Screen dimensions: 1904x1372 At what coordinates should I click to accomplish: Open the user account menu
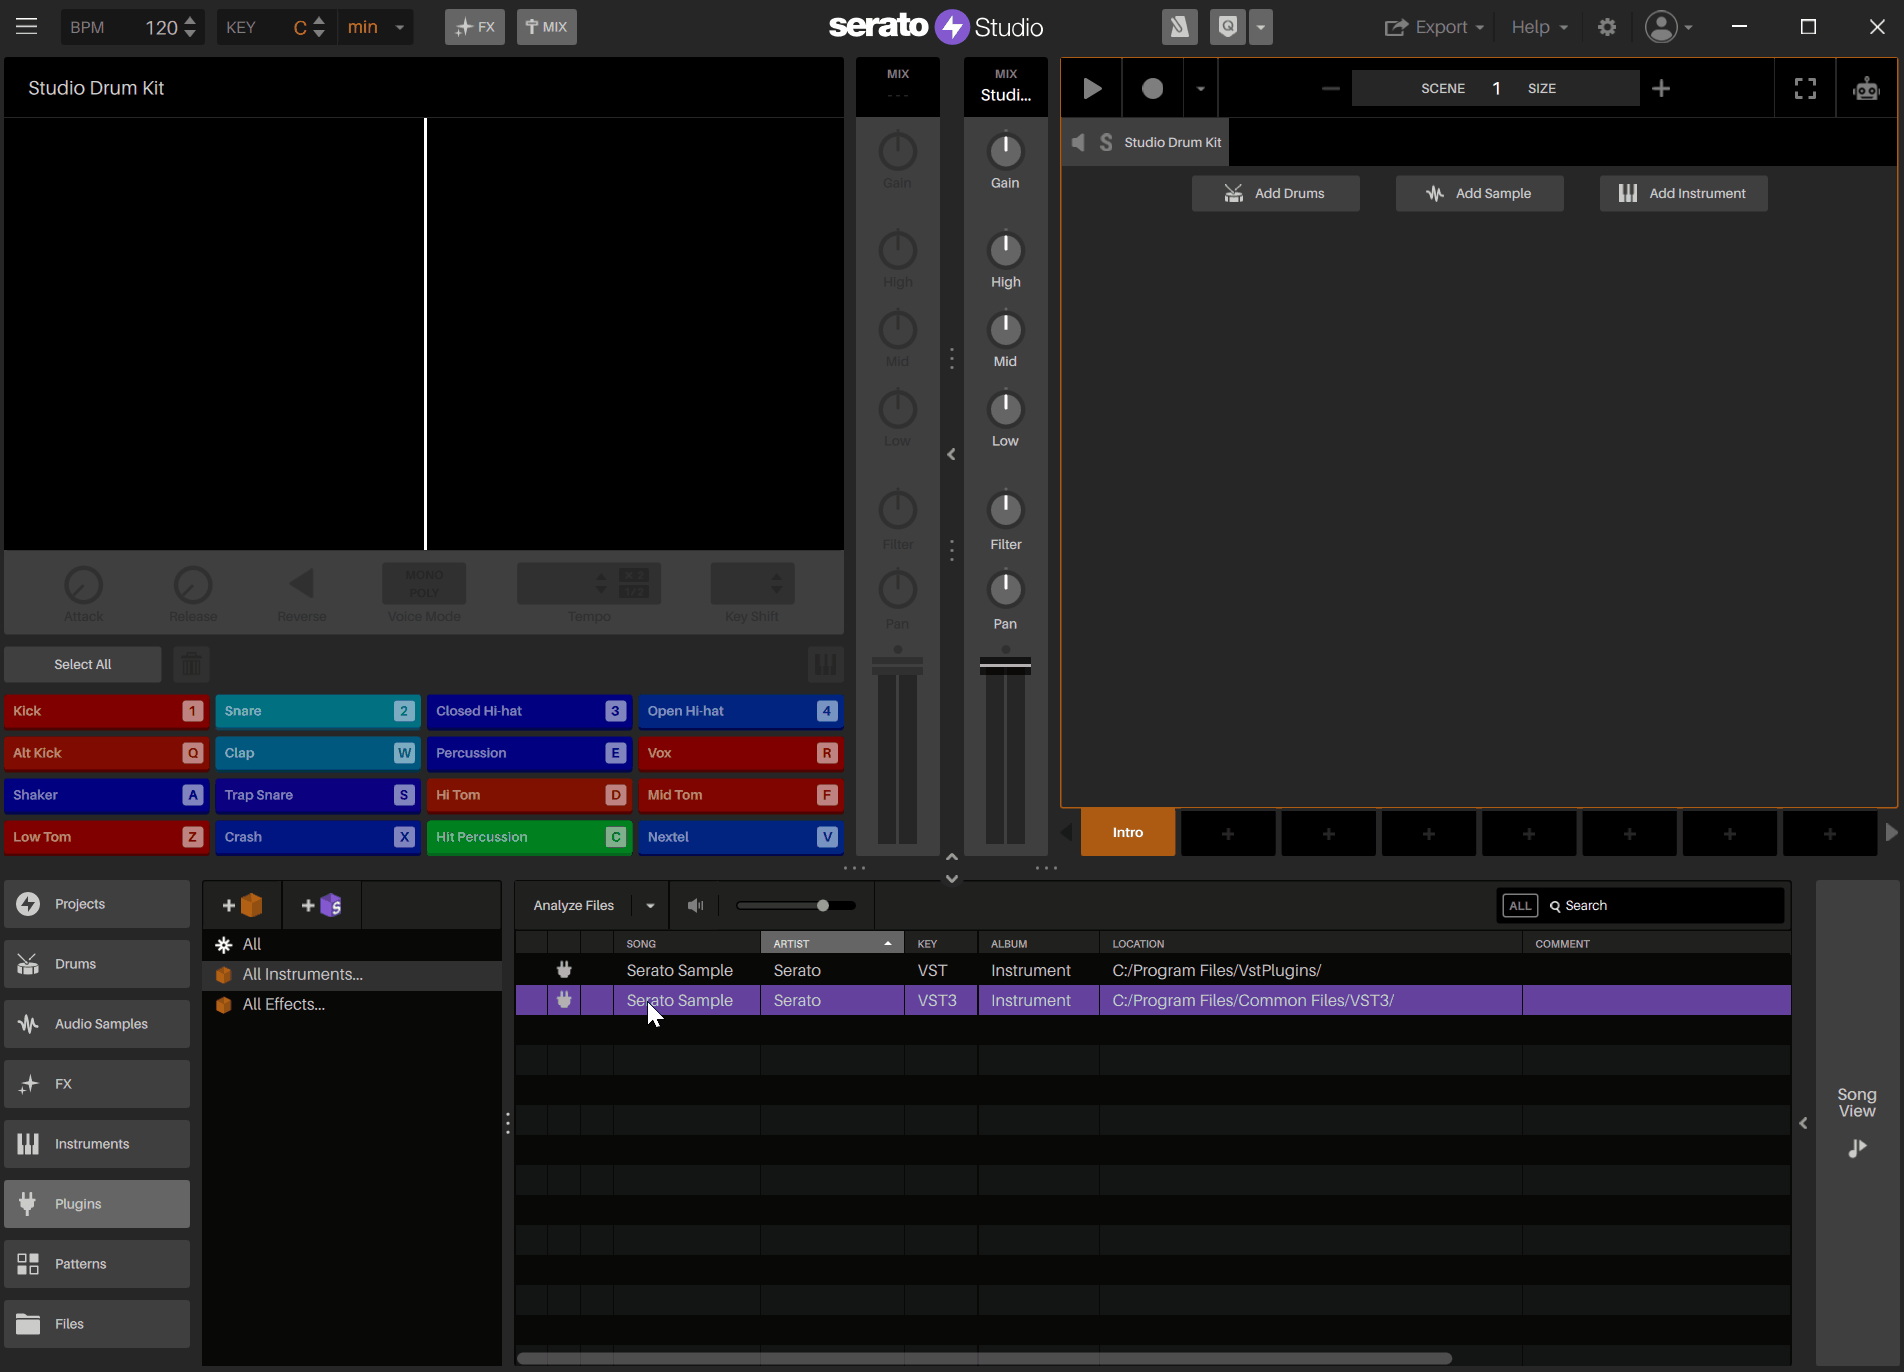pyautogui.click(x=1669, y=27)
